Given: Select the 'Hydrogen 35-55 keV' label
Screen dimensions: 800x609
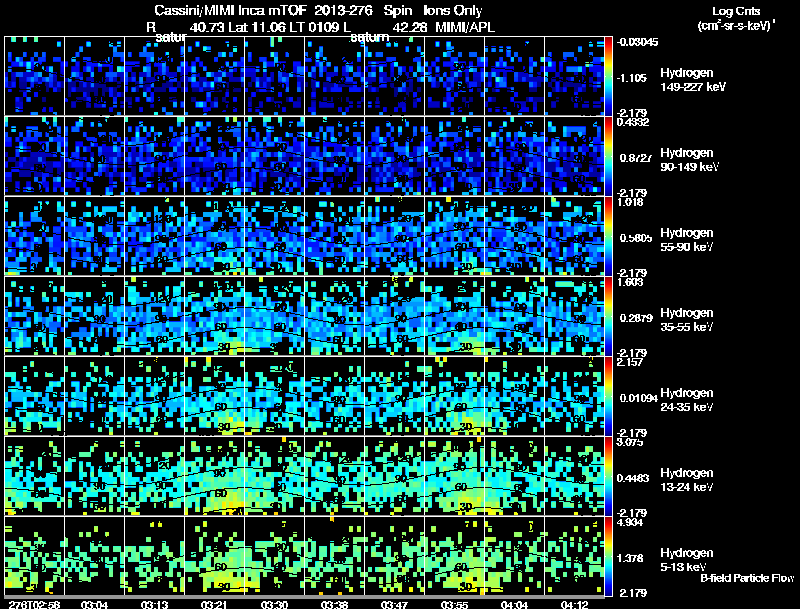Looking at the screenshot, I should [687, 320].
